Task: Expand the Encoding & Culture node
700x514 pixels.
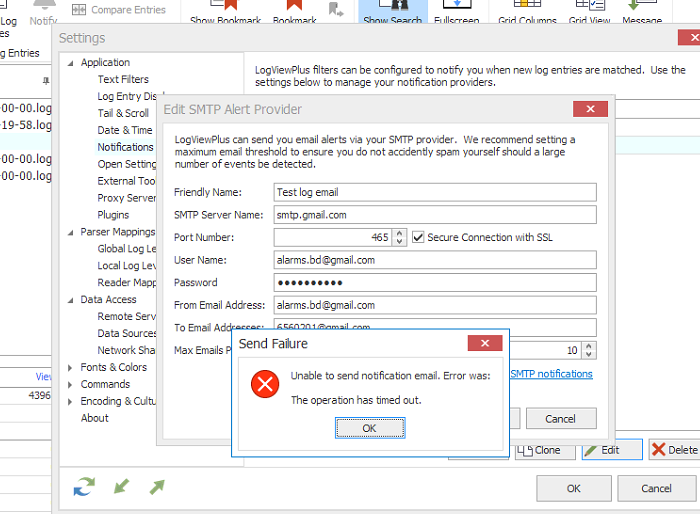Action: click(70, 402)
